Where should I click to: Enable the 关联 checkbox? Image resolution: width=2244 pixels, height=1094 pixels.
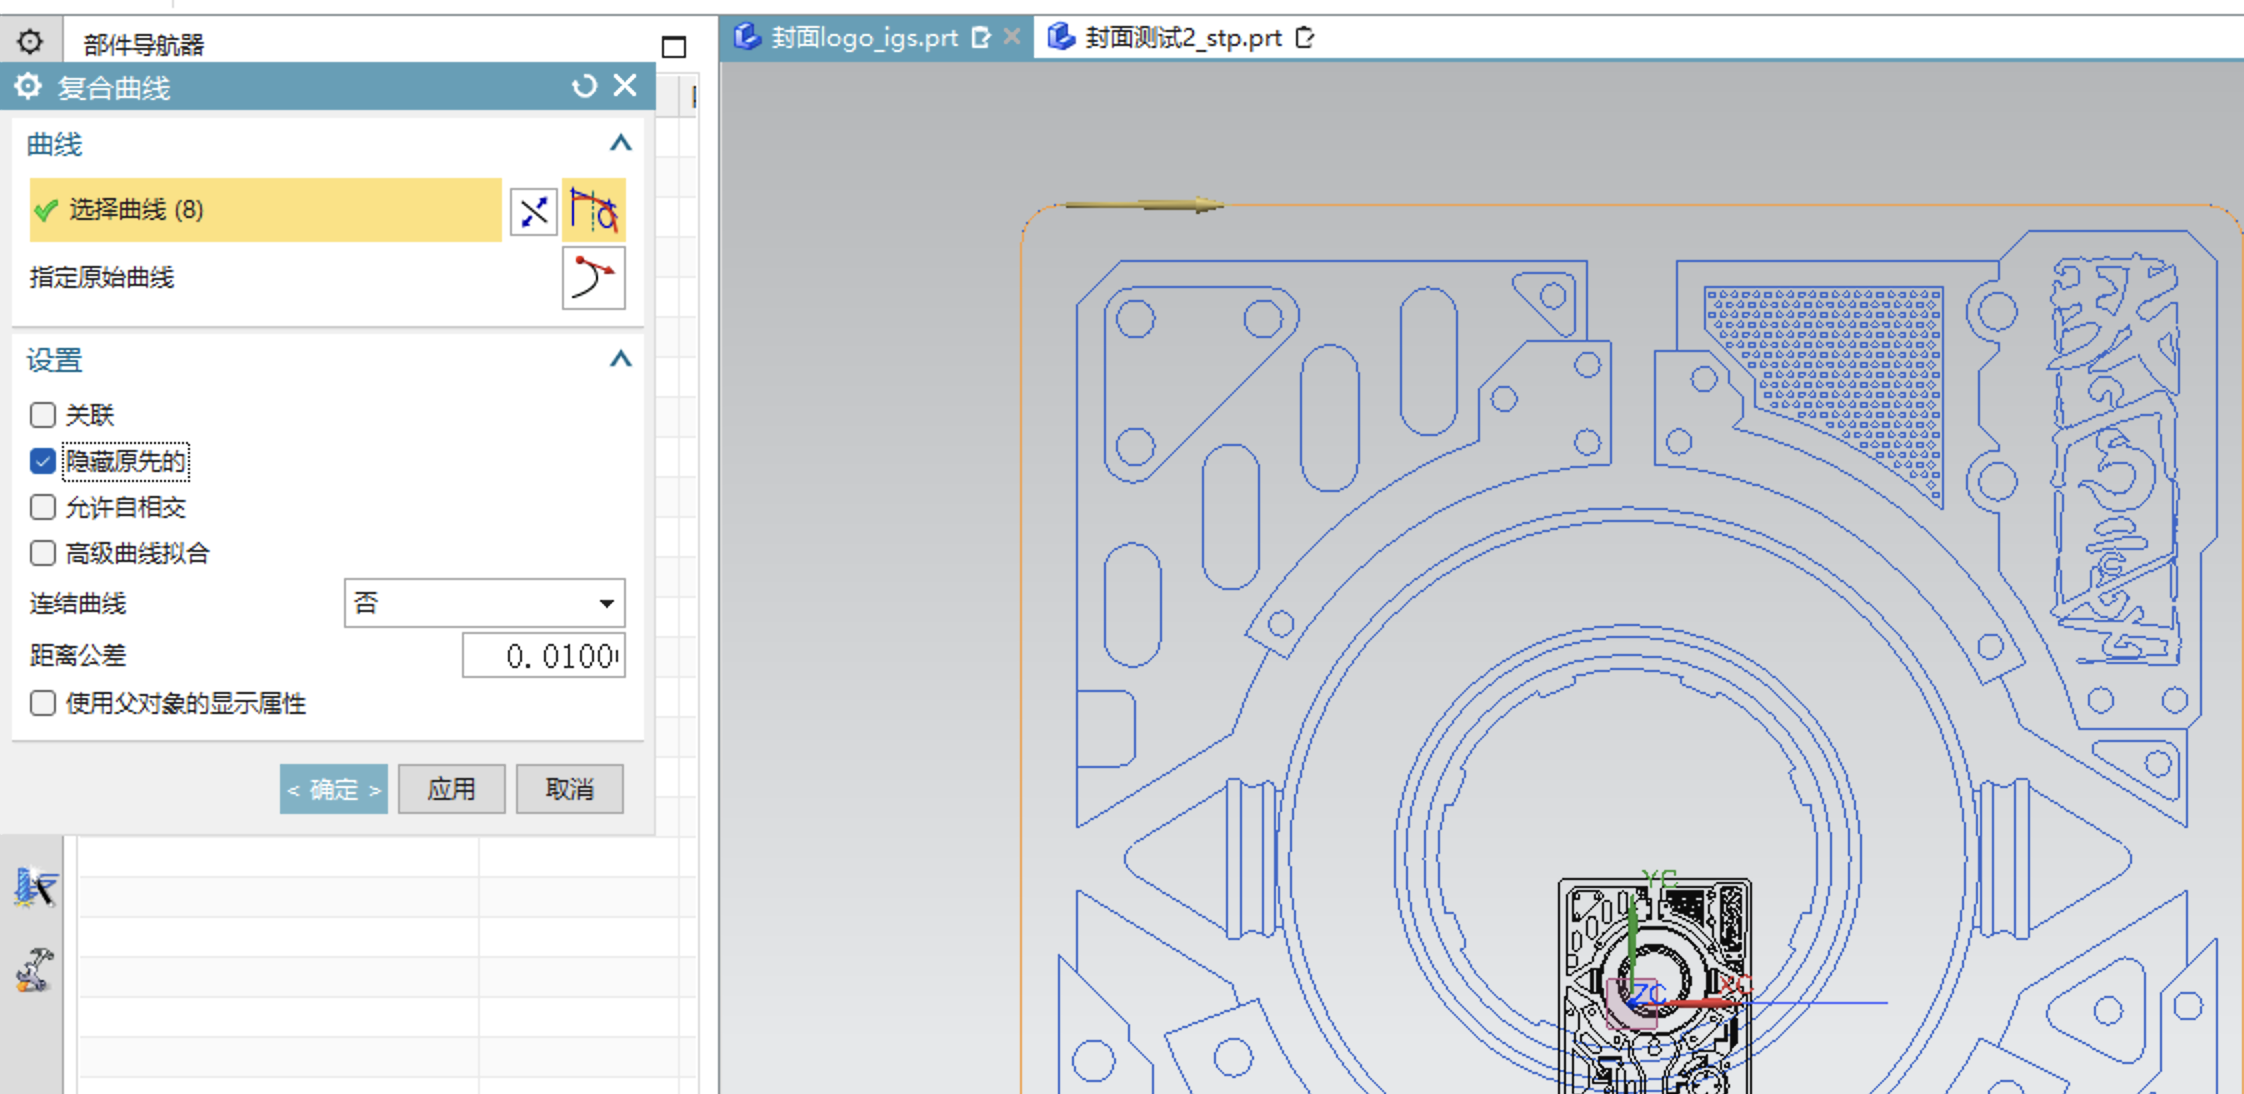[x=43, y=415]
